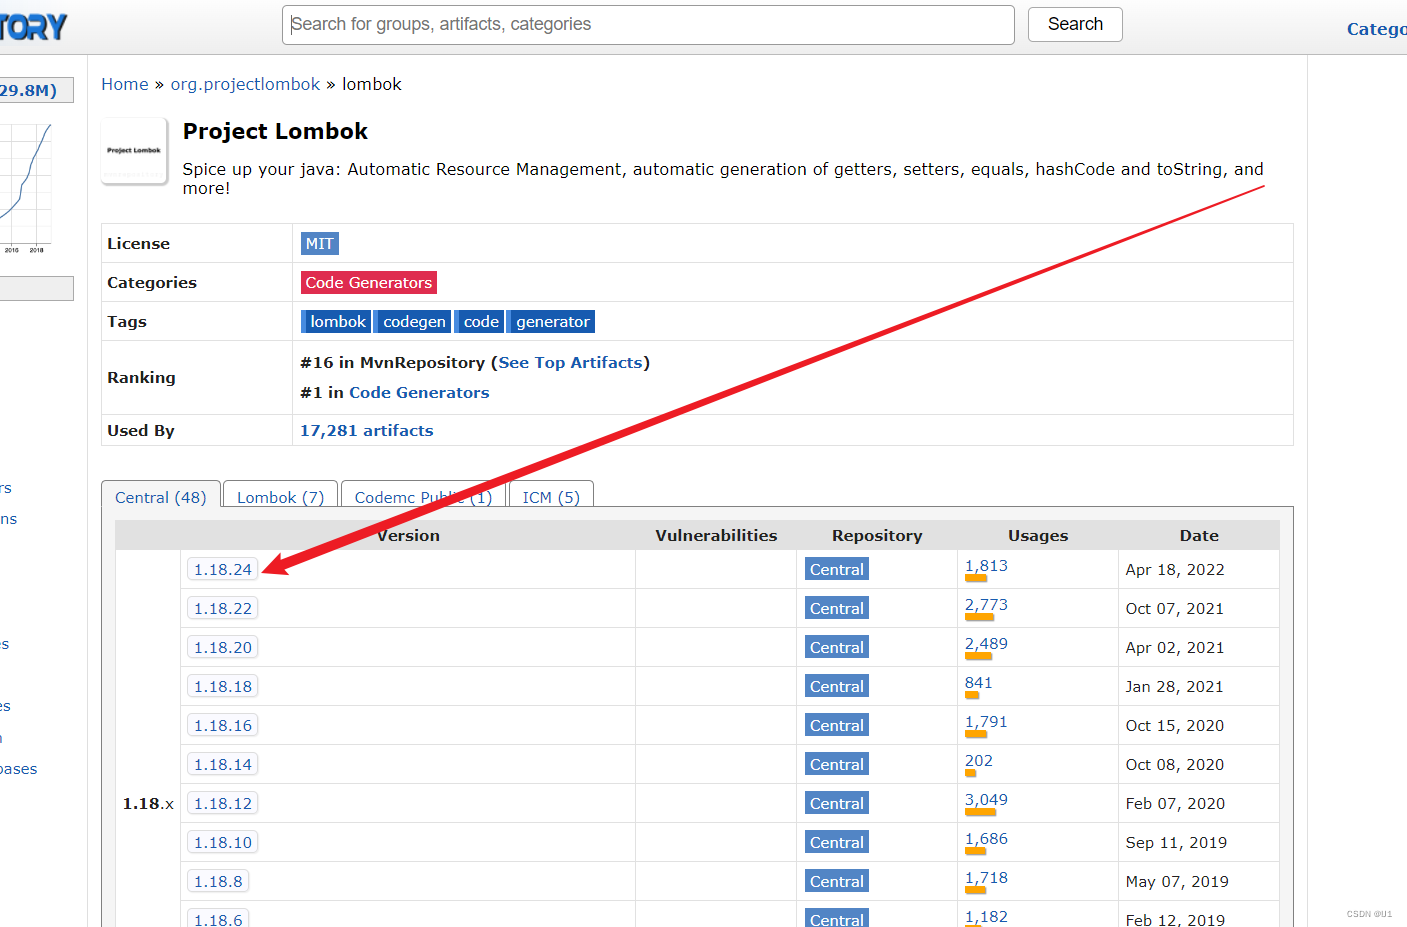Open the 2,489 usages link
1407x927 pixels.
pyautogui.click(x=986, y=644)
